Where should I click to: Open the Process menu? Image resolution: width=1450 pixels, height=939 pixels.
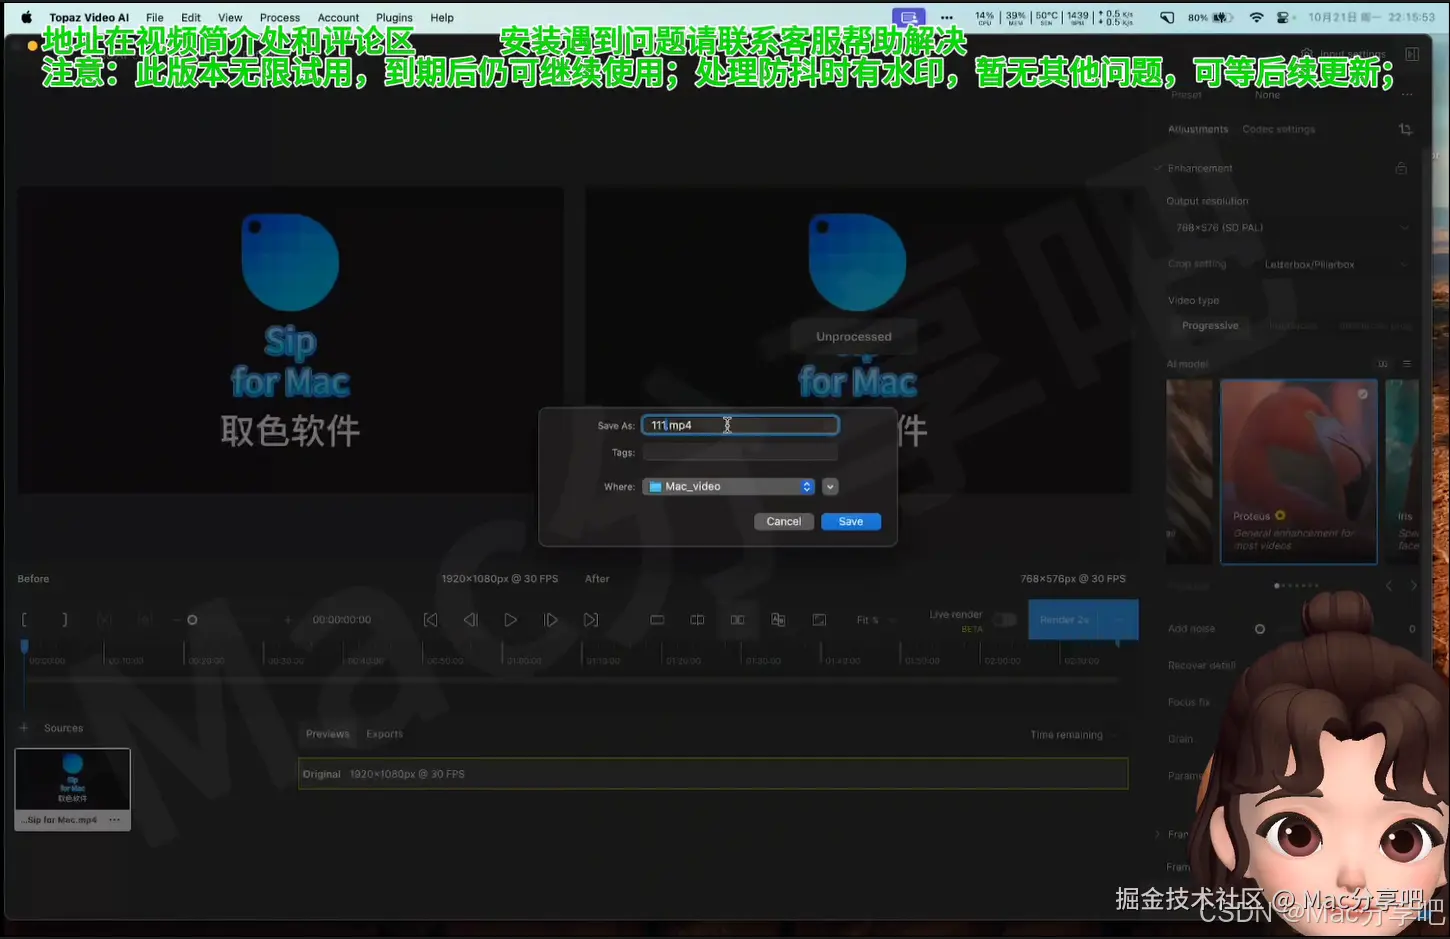pos(279,17)
